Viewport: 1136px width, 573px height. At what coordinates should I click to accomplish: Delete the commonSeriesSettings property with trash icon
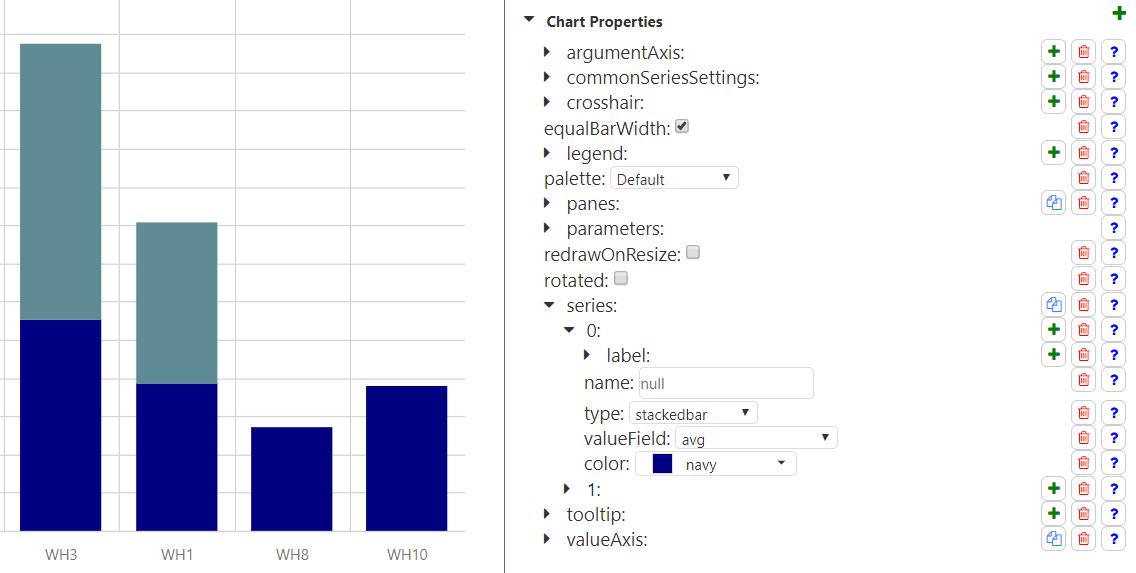[x=1083, y=77]
